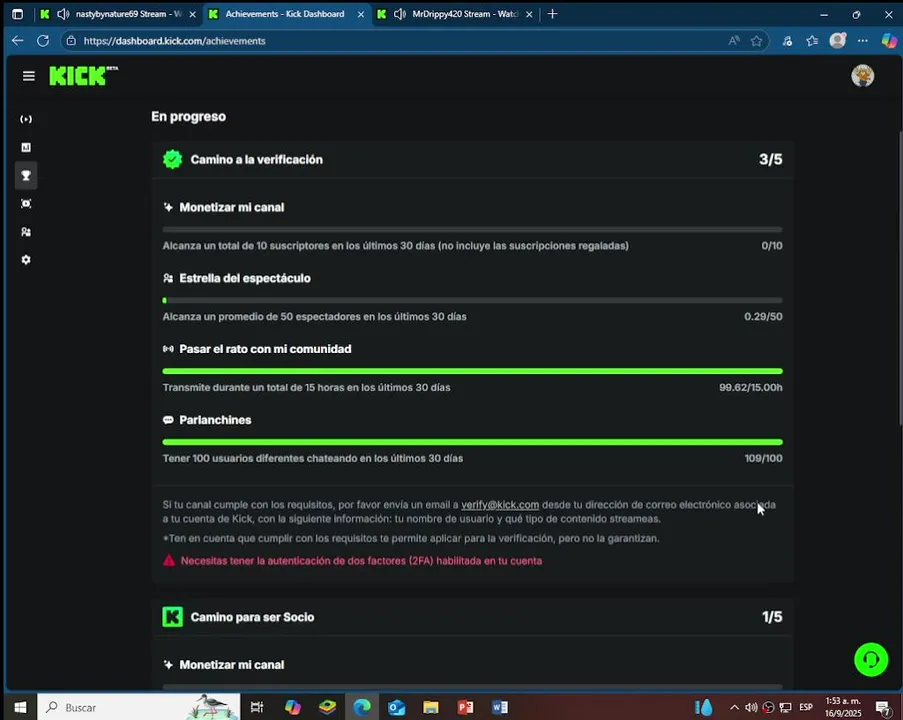Open the stream icon in the sidebar
903x720 pixels.
tap(26, 119)
